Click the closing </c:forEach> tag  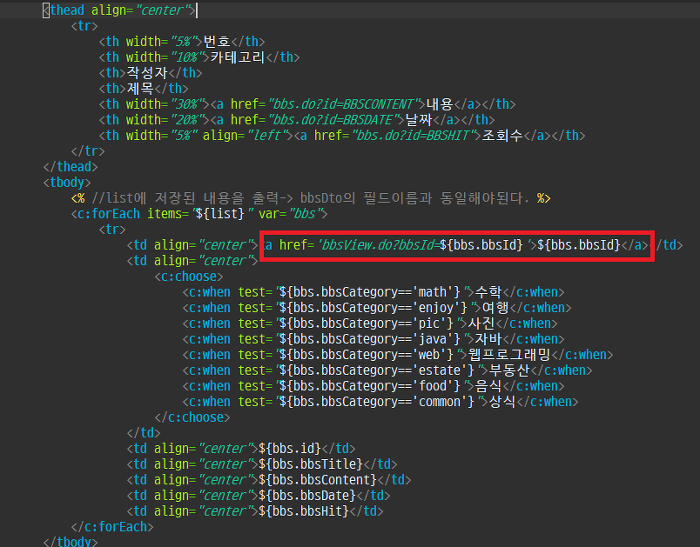coord(112,526)
